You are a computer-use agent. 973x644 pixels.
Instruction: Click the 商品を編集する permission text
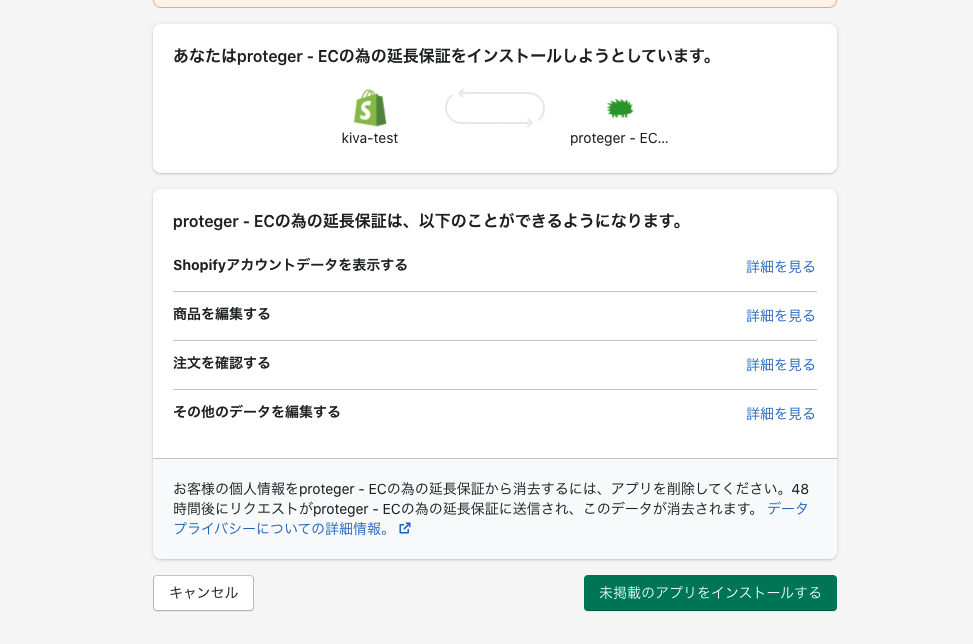point(222,315)
